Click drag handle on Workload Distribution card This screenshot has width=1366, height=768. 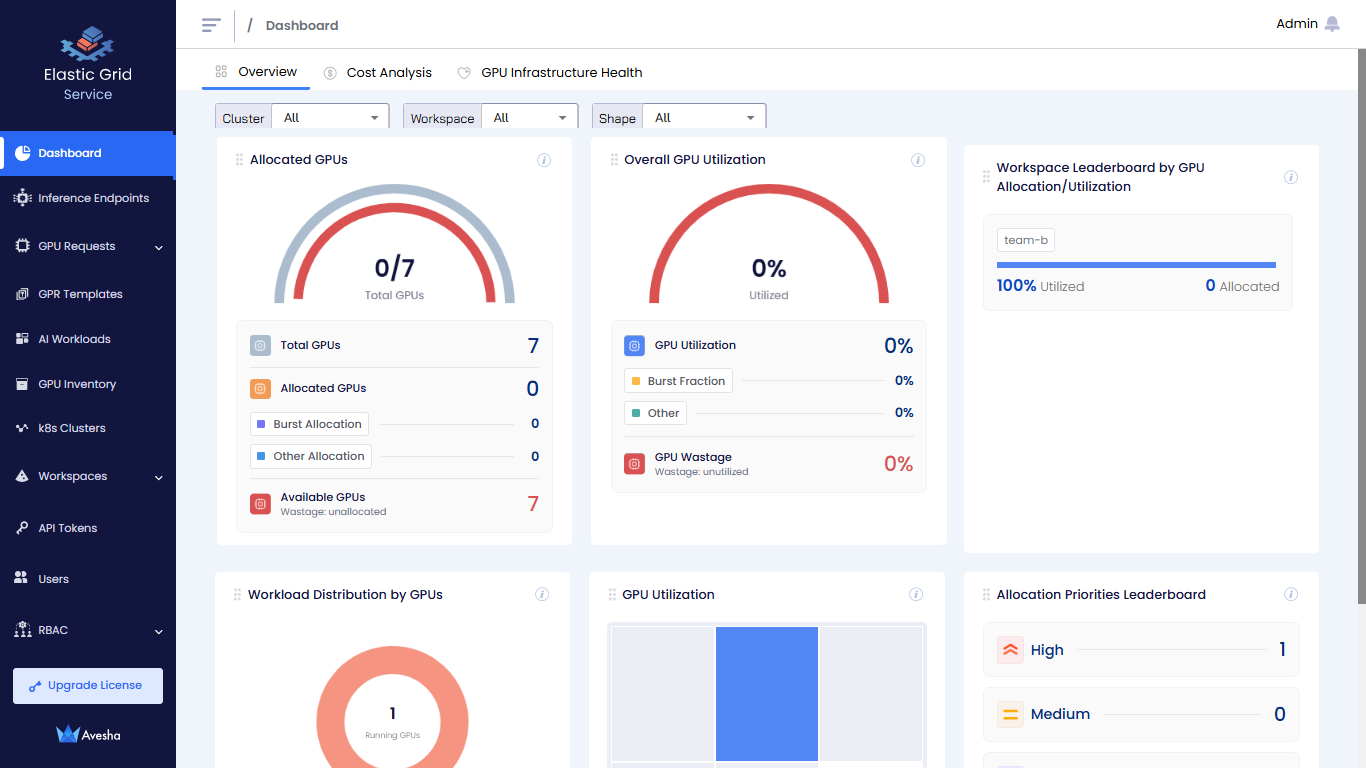click(x=237, y=594)
